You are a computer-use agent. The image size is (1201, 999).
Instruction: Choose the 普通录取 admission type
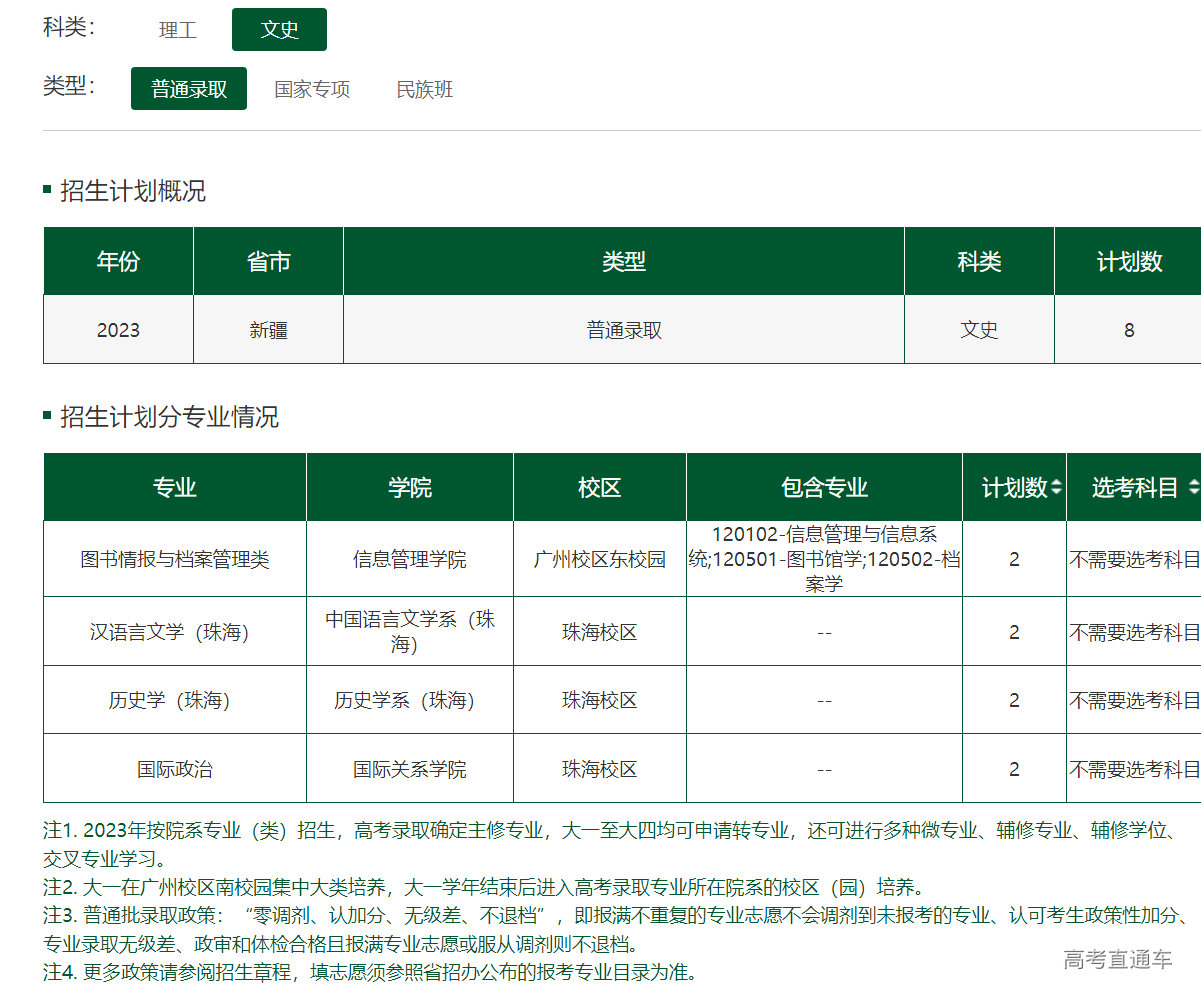pos(189,89)
